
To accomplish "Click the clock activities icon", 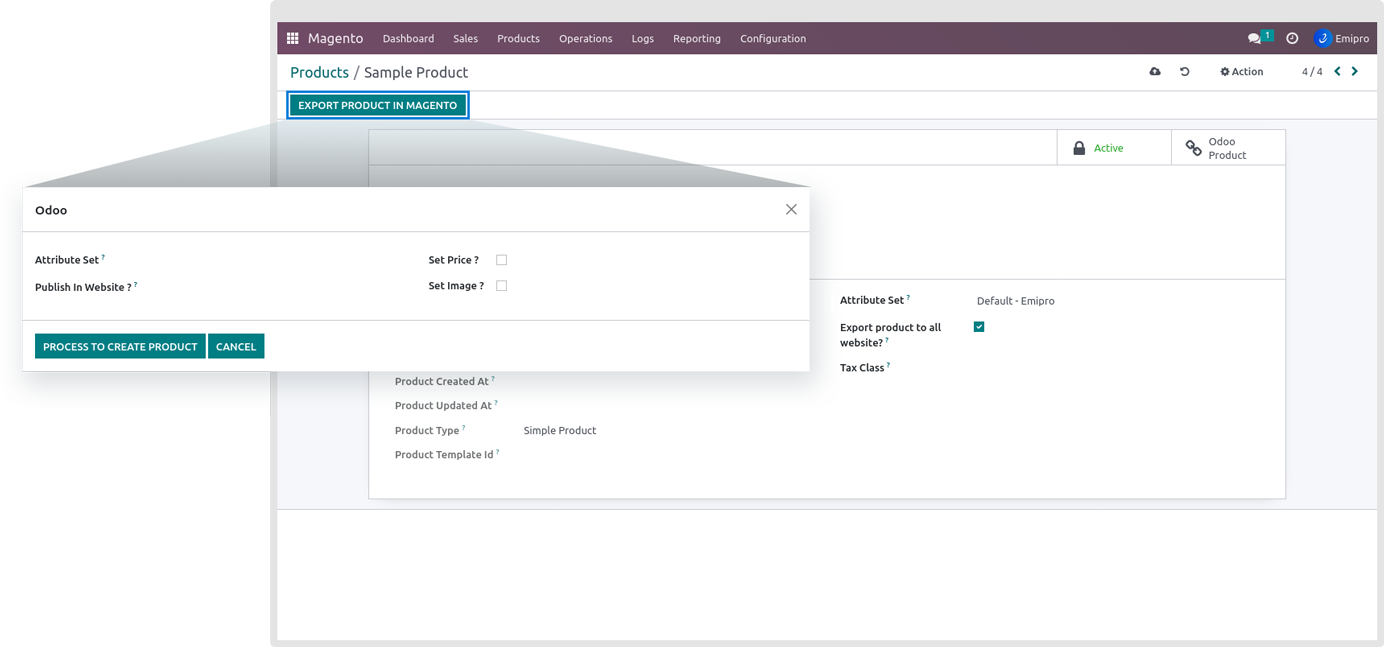I will pos(1292,39).
